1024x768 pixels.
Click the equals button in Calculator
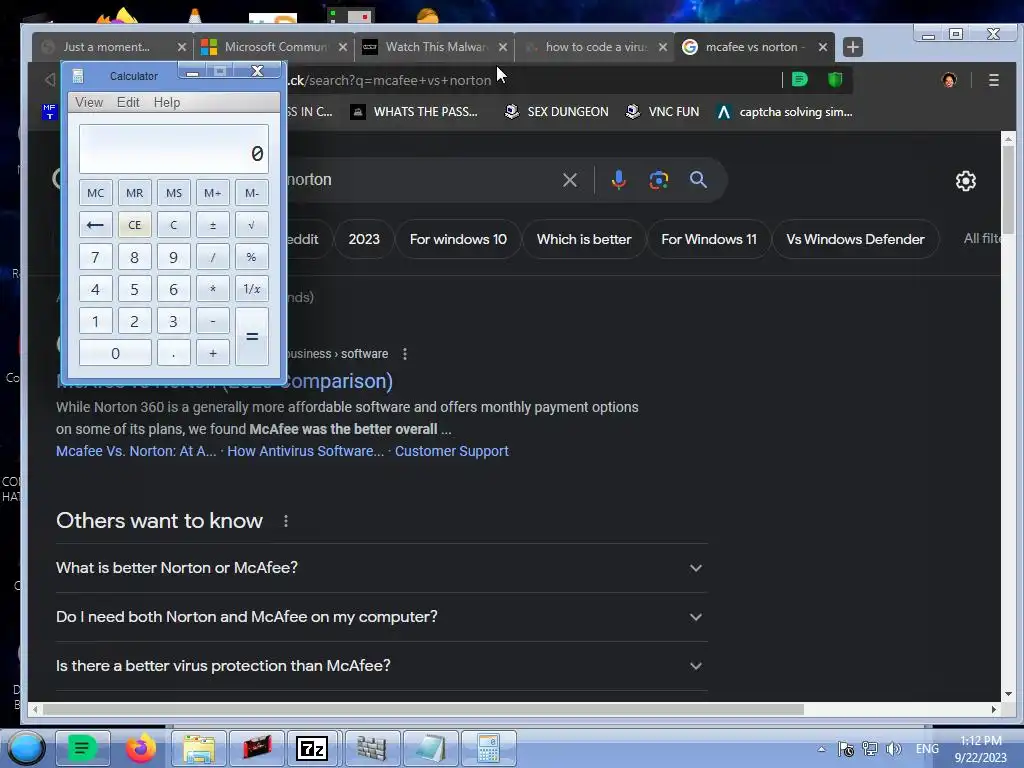pyautogui.click(x=251, y=336)
